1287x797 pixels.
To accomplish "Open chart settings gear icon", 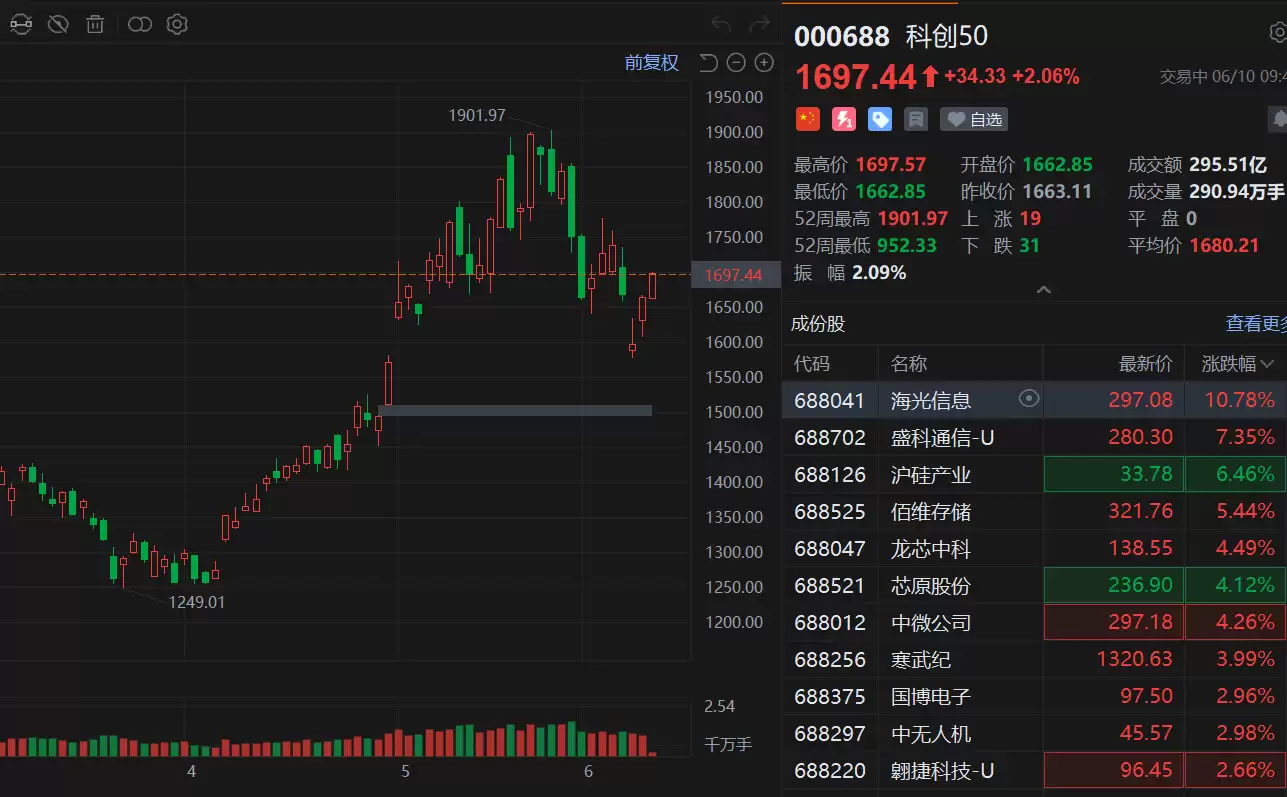I will click(x=177, y=24).
